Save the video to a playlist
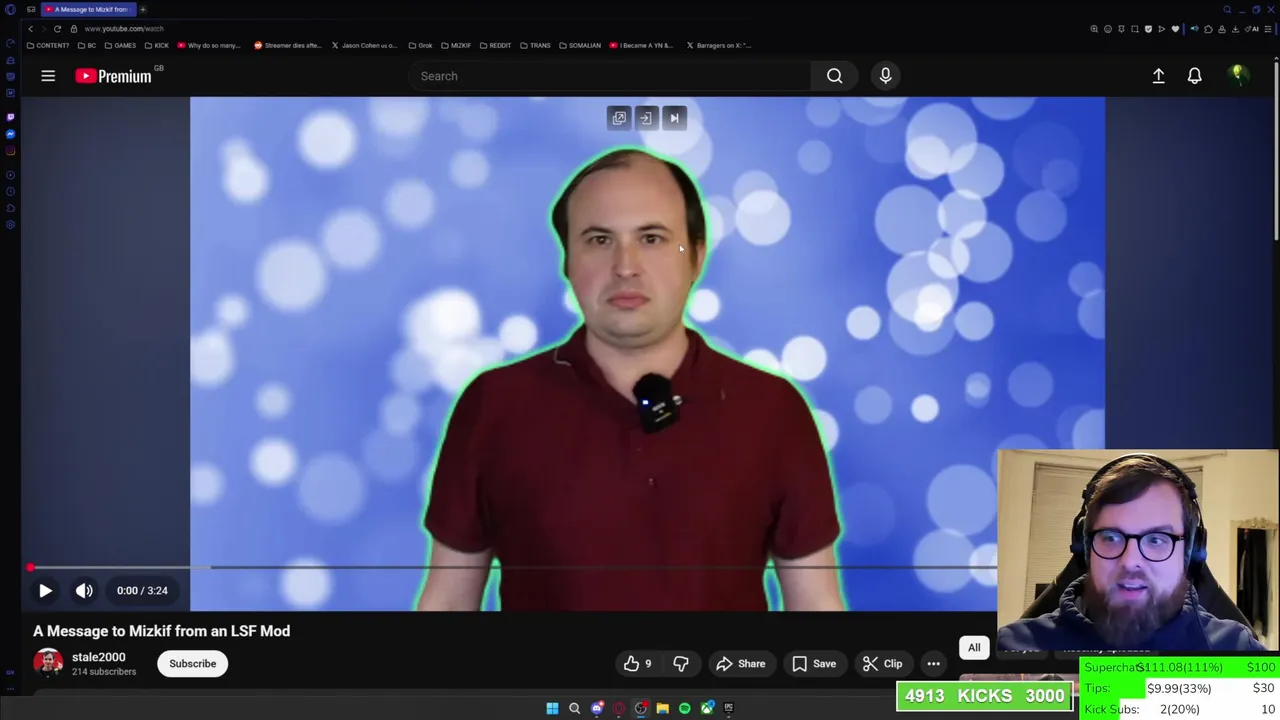The image size is (1280, 720). tap(813, 663)
